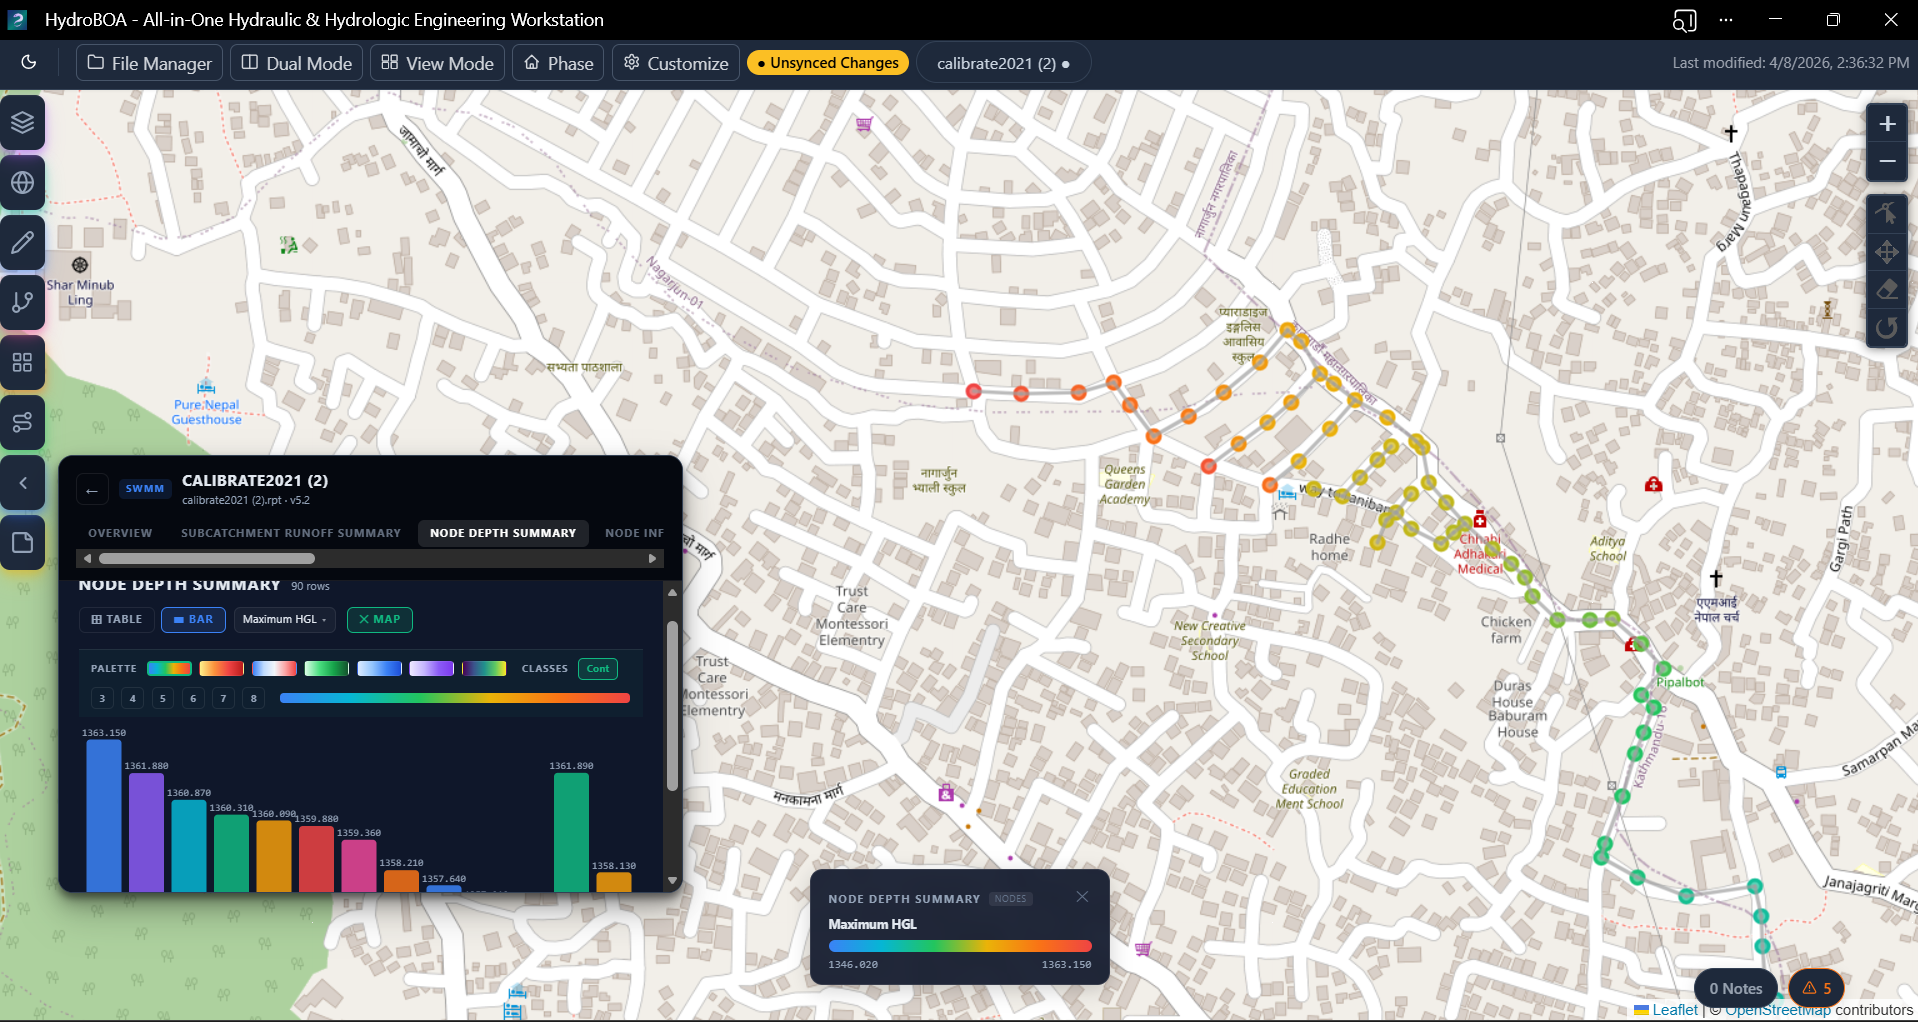Click the Unsynced Changes badge
Screen dimensions: 1918x1022
pos(828,63)
